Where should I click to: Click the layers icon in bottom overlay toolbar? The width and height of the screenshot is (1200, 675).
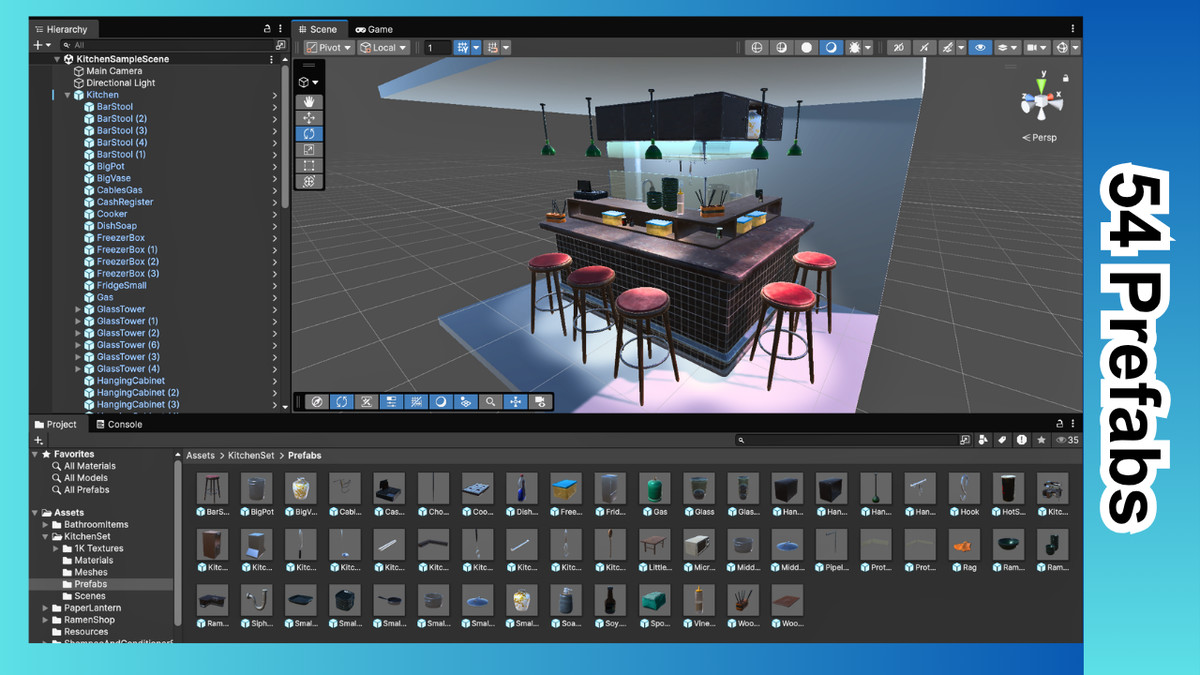point(466,402)
